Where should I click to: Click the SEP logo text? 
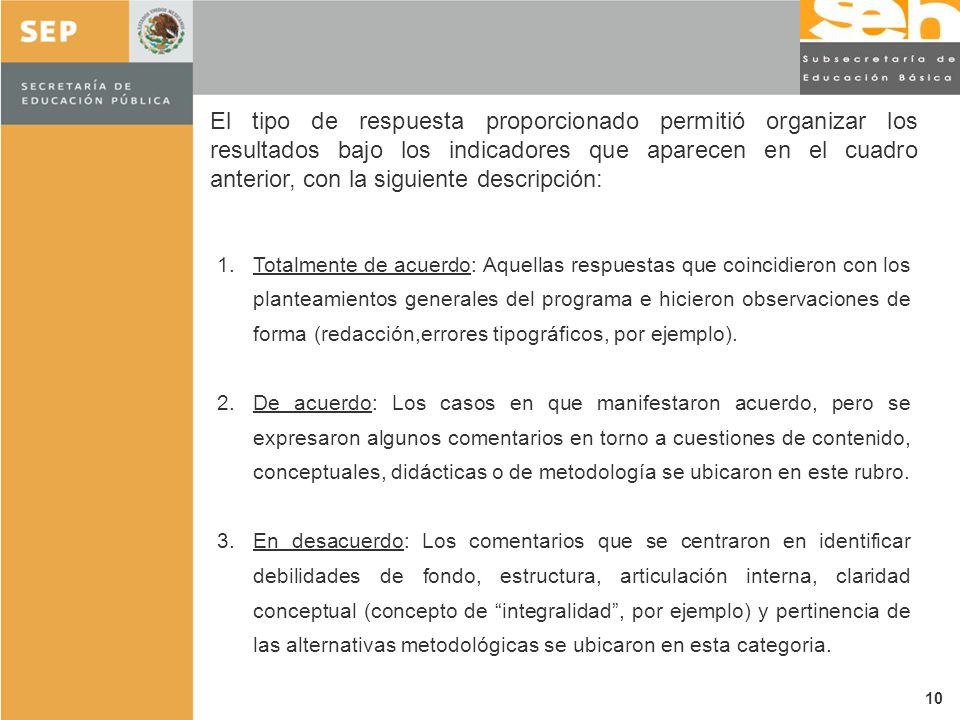[x=49, y=31]
